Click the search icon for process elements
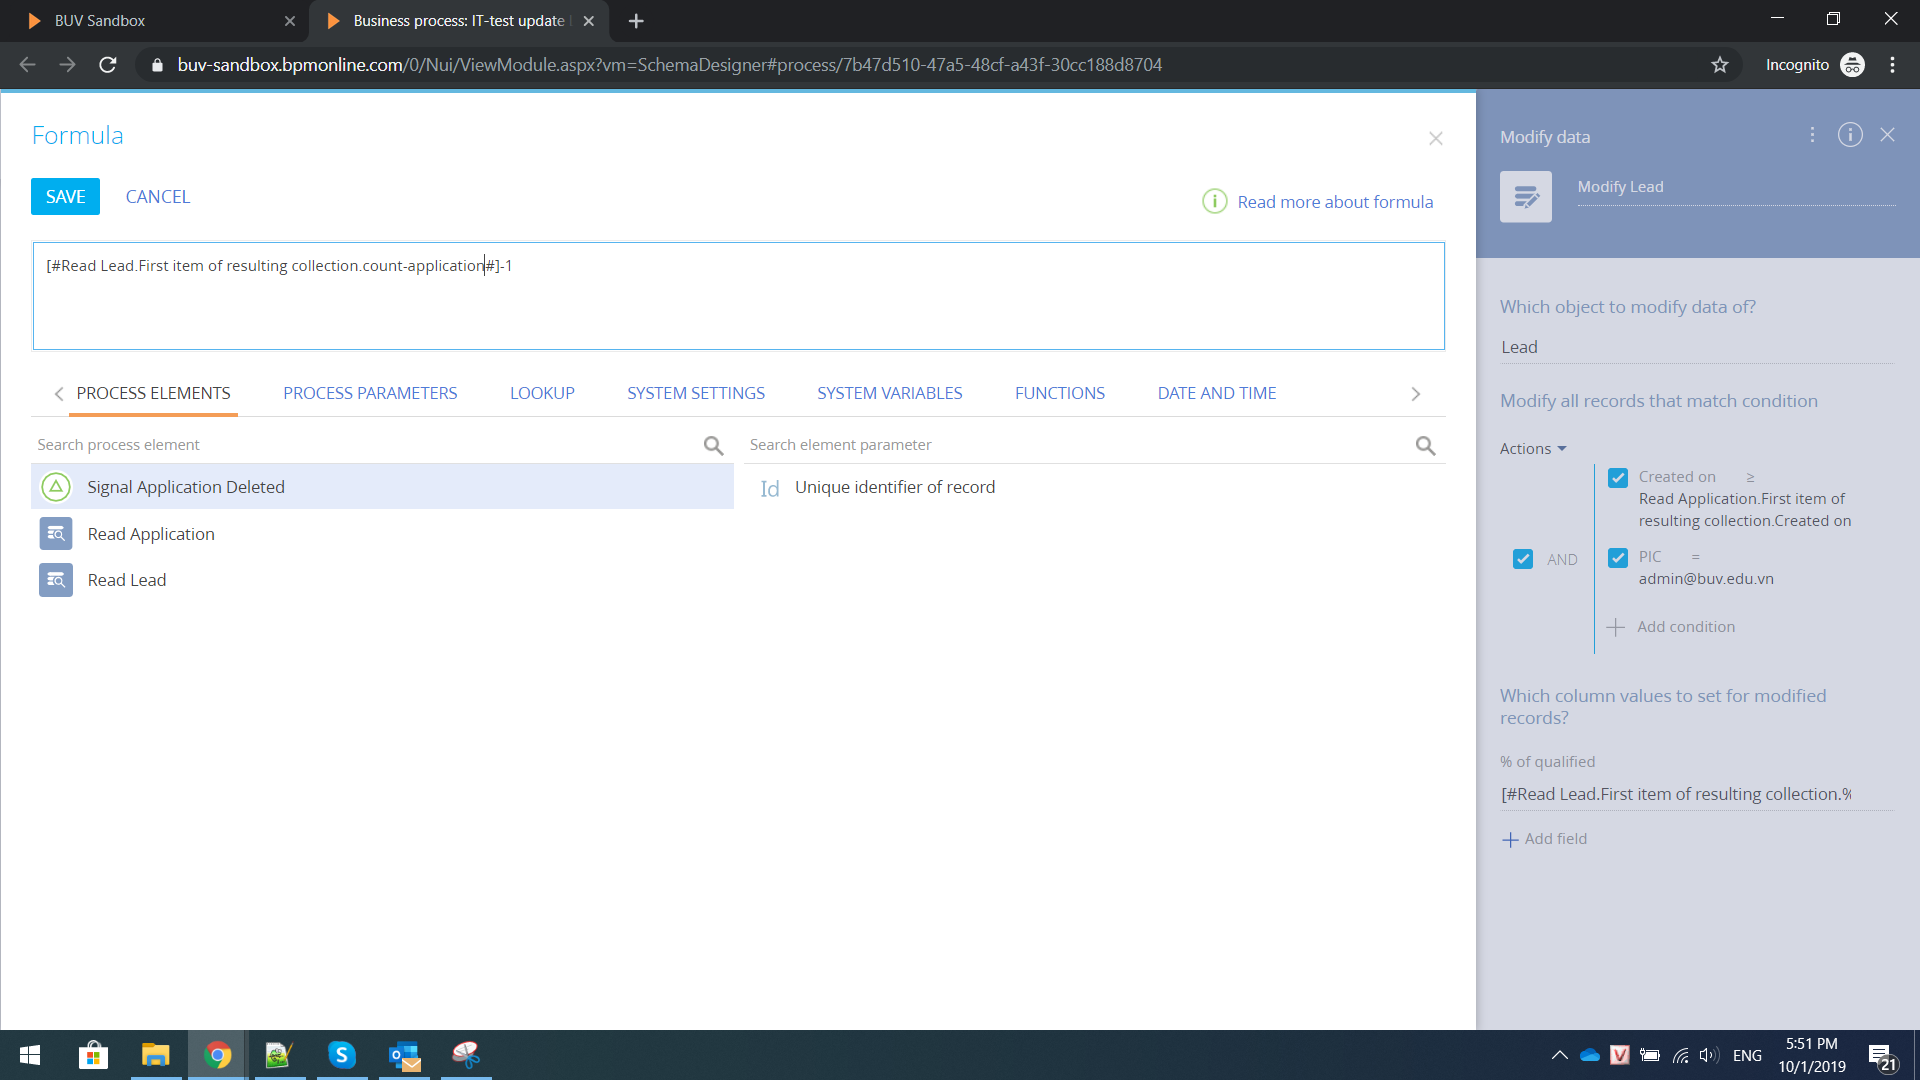Viewport: 1920px width, 1080px height. (713, 445)
